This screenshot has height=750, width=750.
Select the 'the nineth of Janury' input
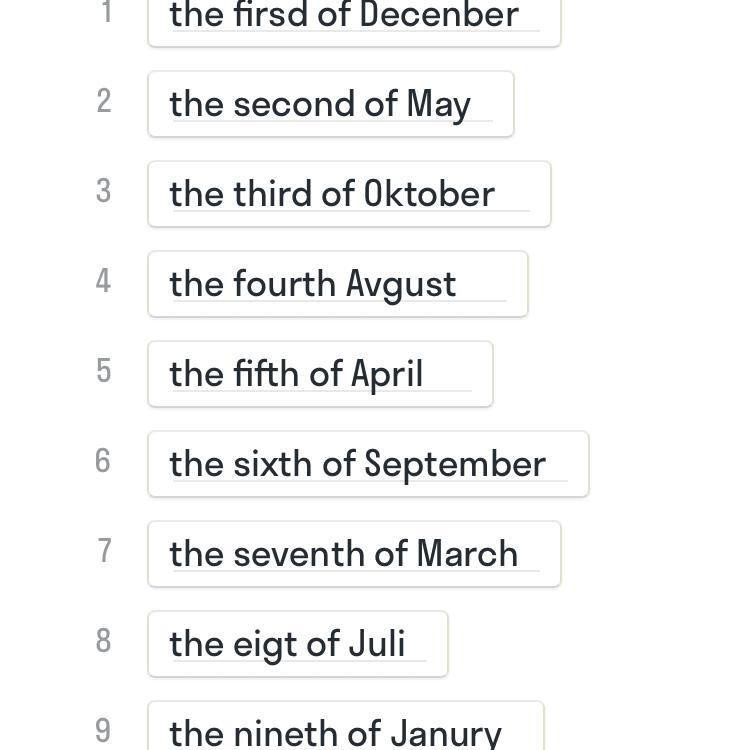point(345,730)
